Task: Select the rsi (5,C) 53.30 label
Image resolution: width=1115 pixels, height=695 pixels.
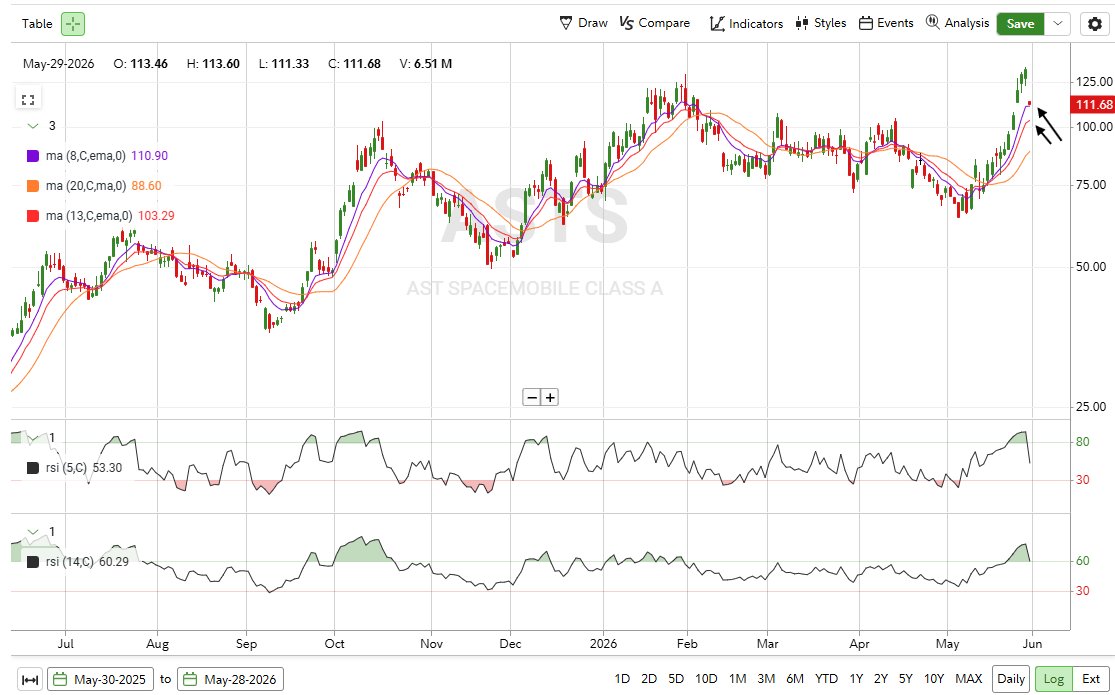Action: click(84, 467)
